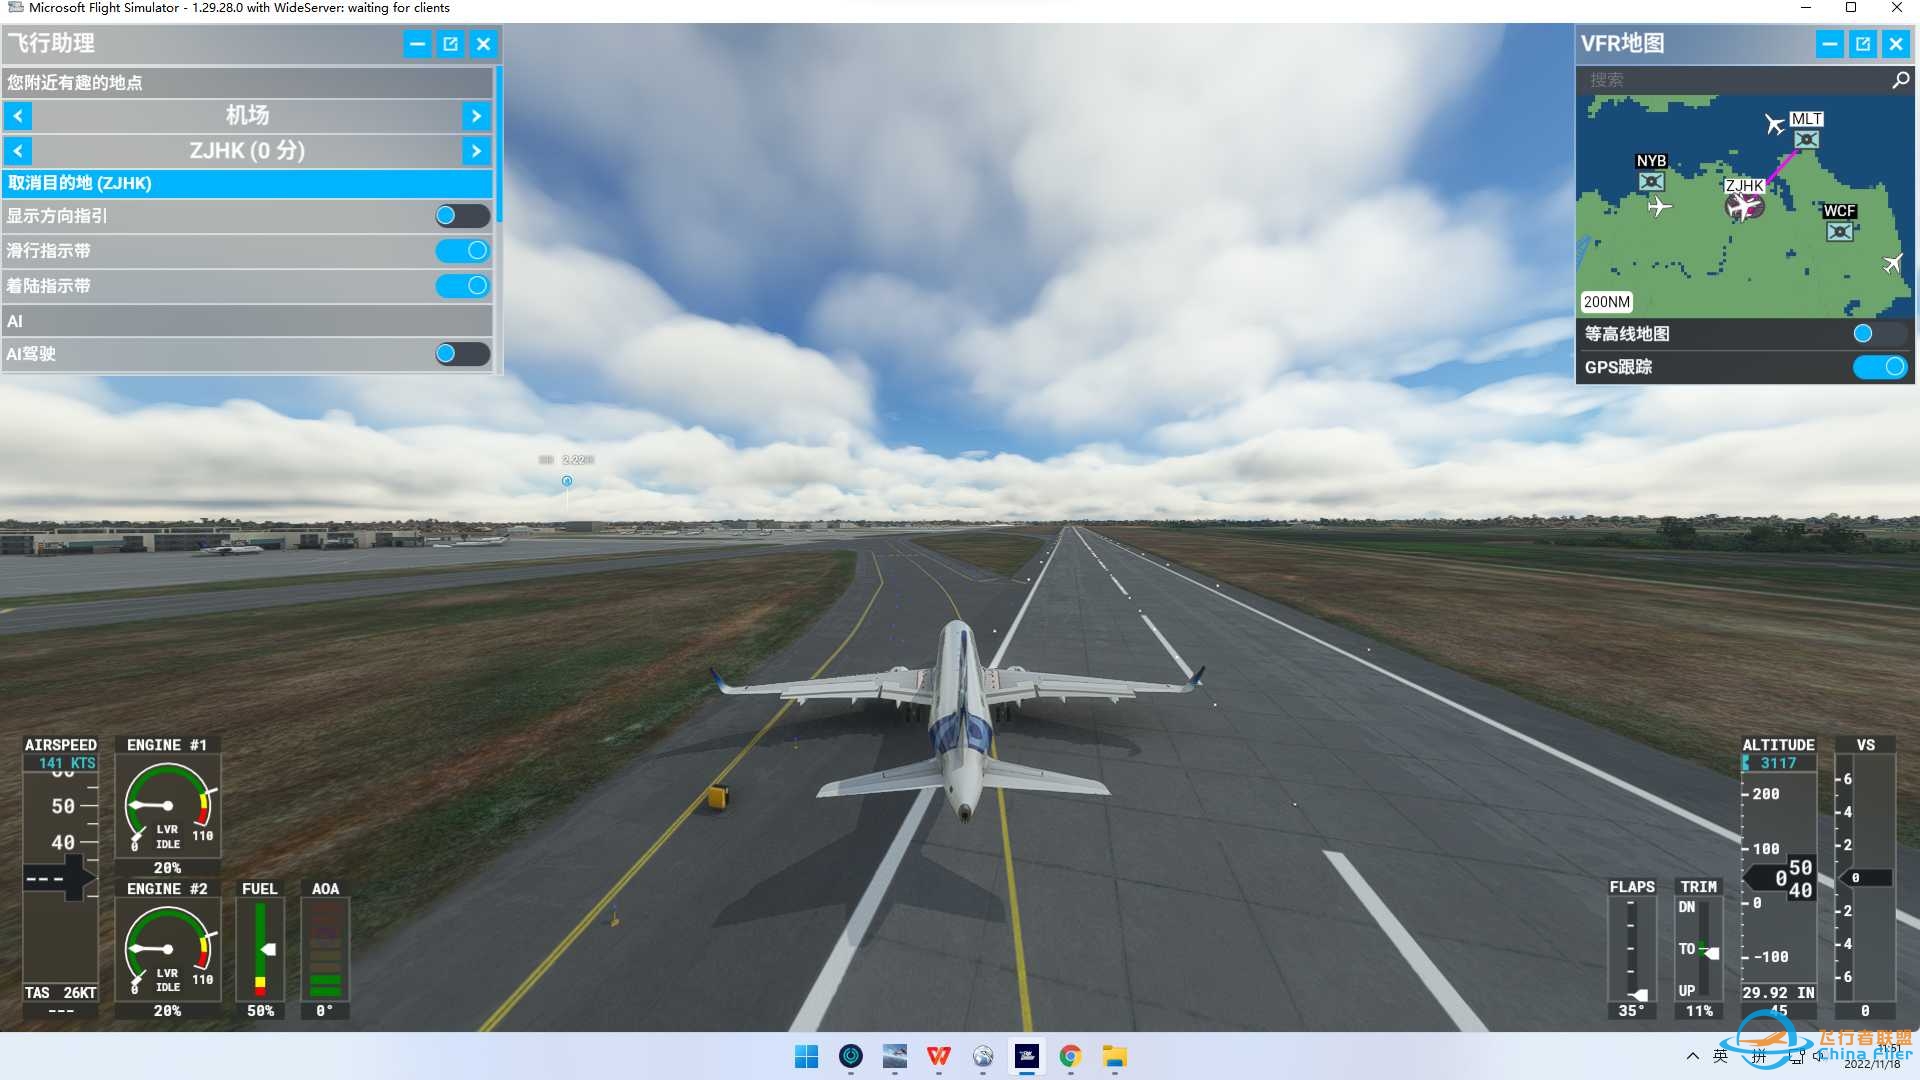The width and height of the screenshot is (1920, 1080).
Task: Go to previous category left of 机场
Action: click(18, 116)
